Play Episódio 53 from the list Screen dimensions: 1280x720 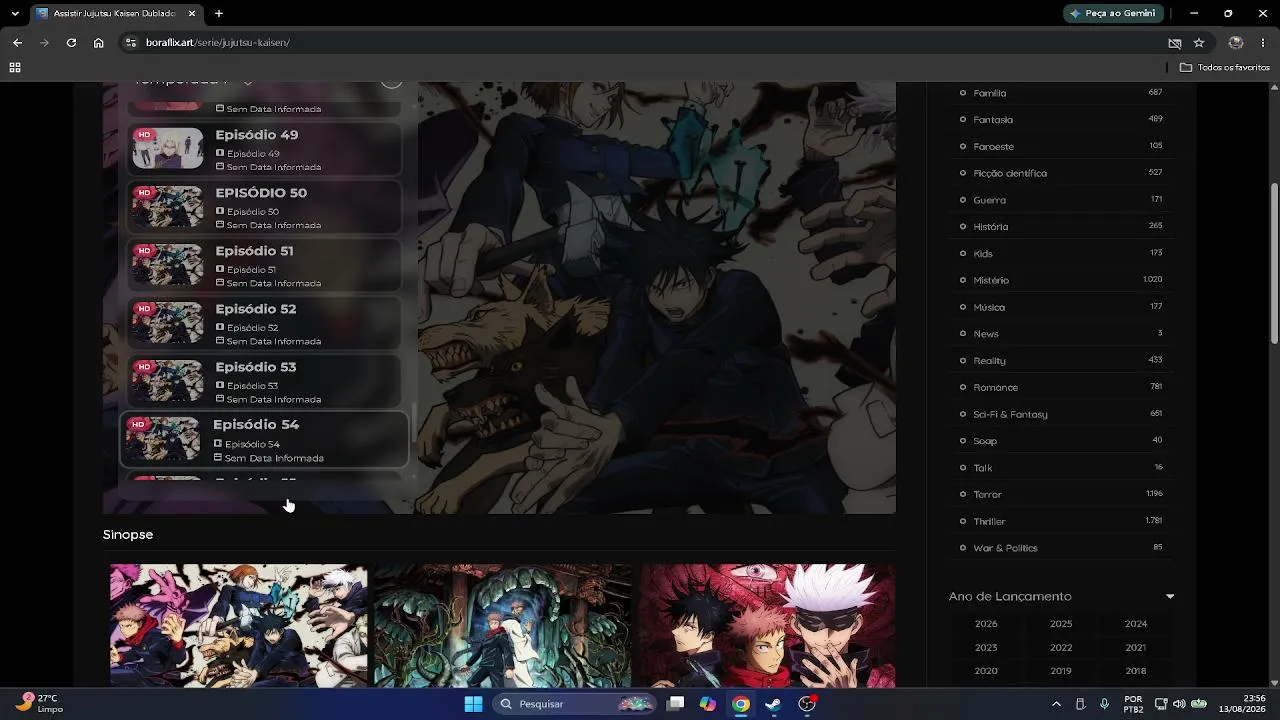pyautogui.click(x=264, y=381)
